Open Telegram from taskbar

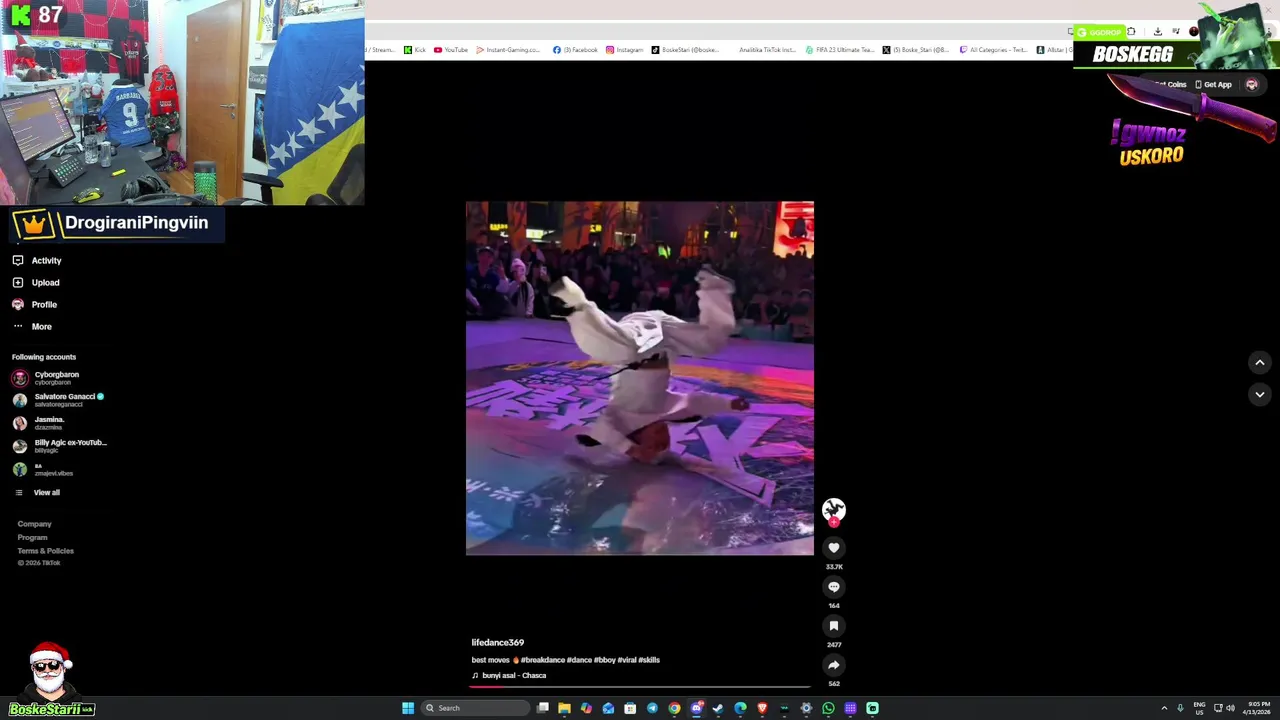click(x=652, y=708)
